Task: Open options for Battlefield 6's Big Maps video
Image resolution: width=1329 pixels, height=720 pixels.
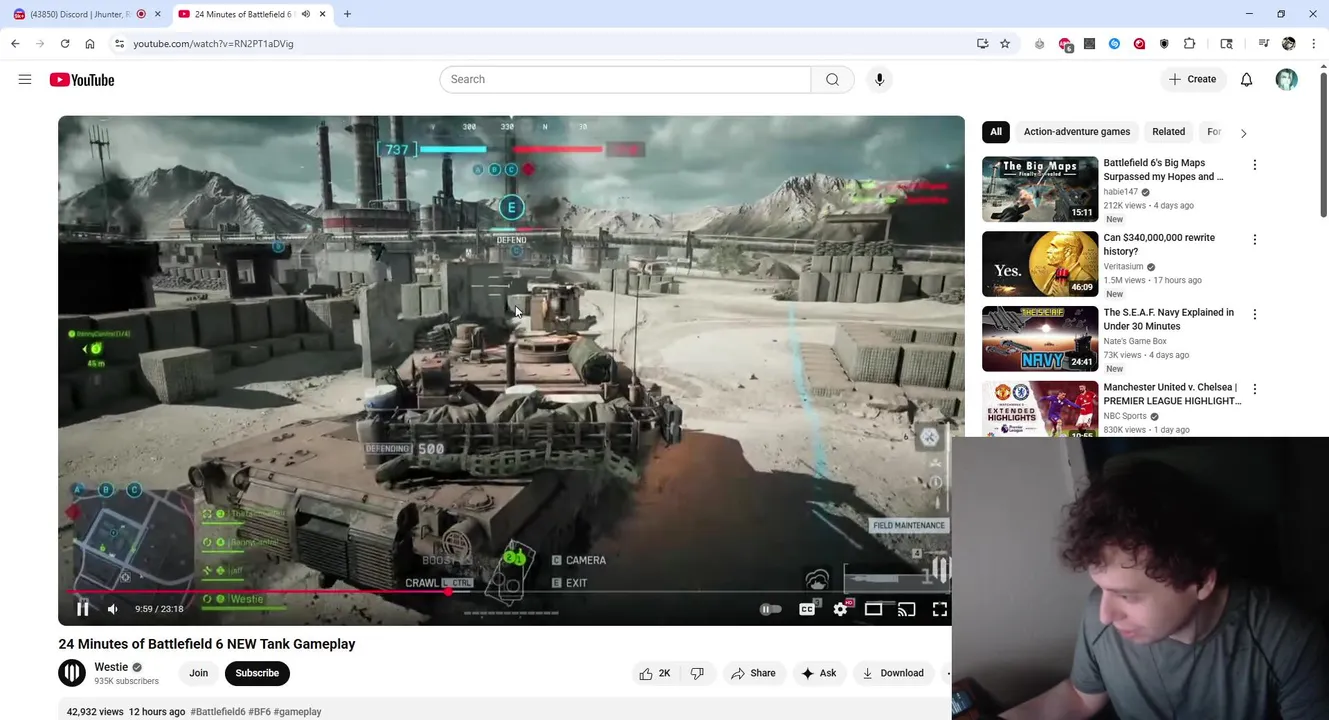Action: pos(1255,165)
